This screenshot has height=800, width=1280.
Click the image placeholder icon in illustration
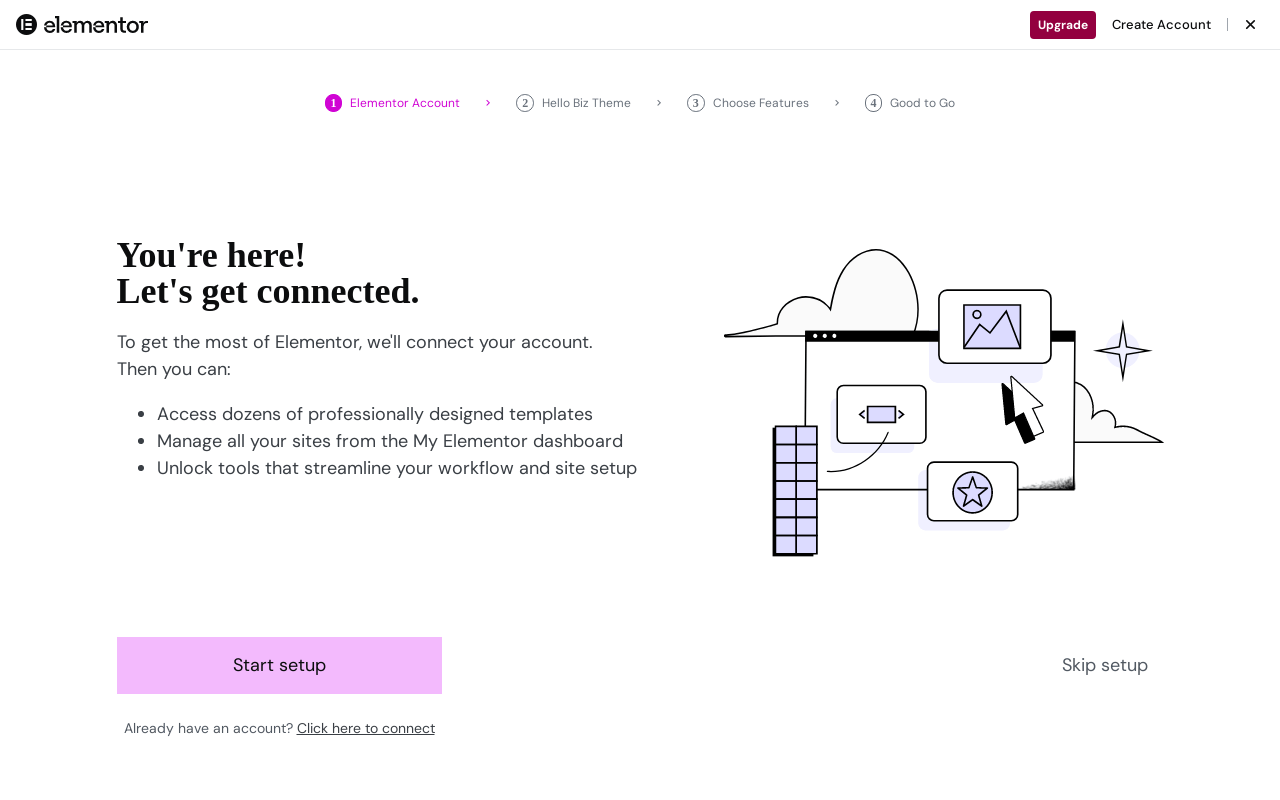tap(992, 327)
